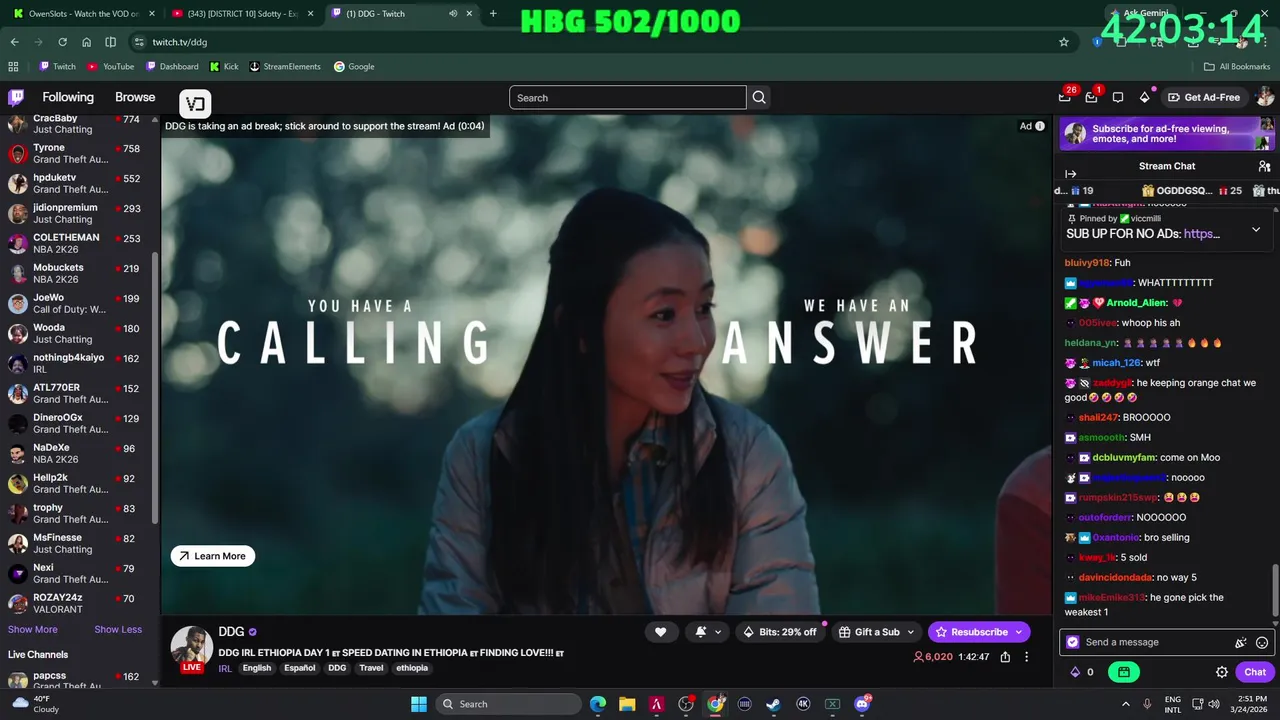Open the link in pinned chat message
The height and width of the screenshot is (720, 1280).
click(x=1201, y=234)
